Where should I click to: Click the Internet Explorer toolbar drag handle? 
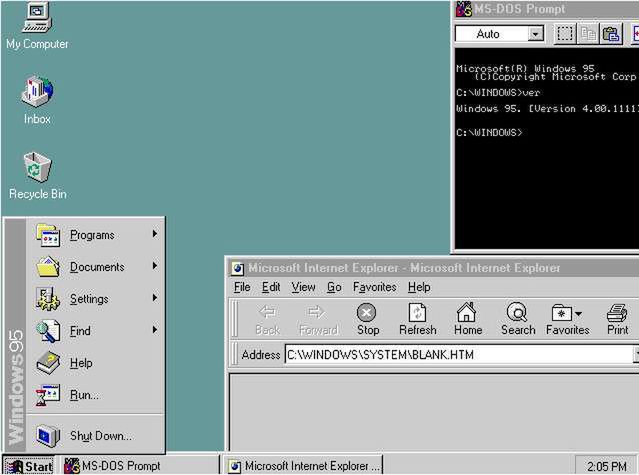point(234,319)
